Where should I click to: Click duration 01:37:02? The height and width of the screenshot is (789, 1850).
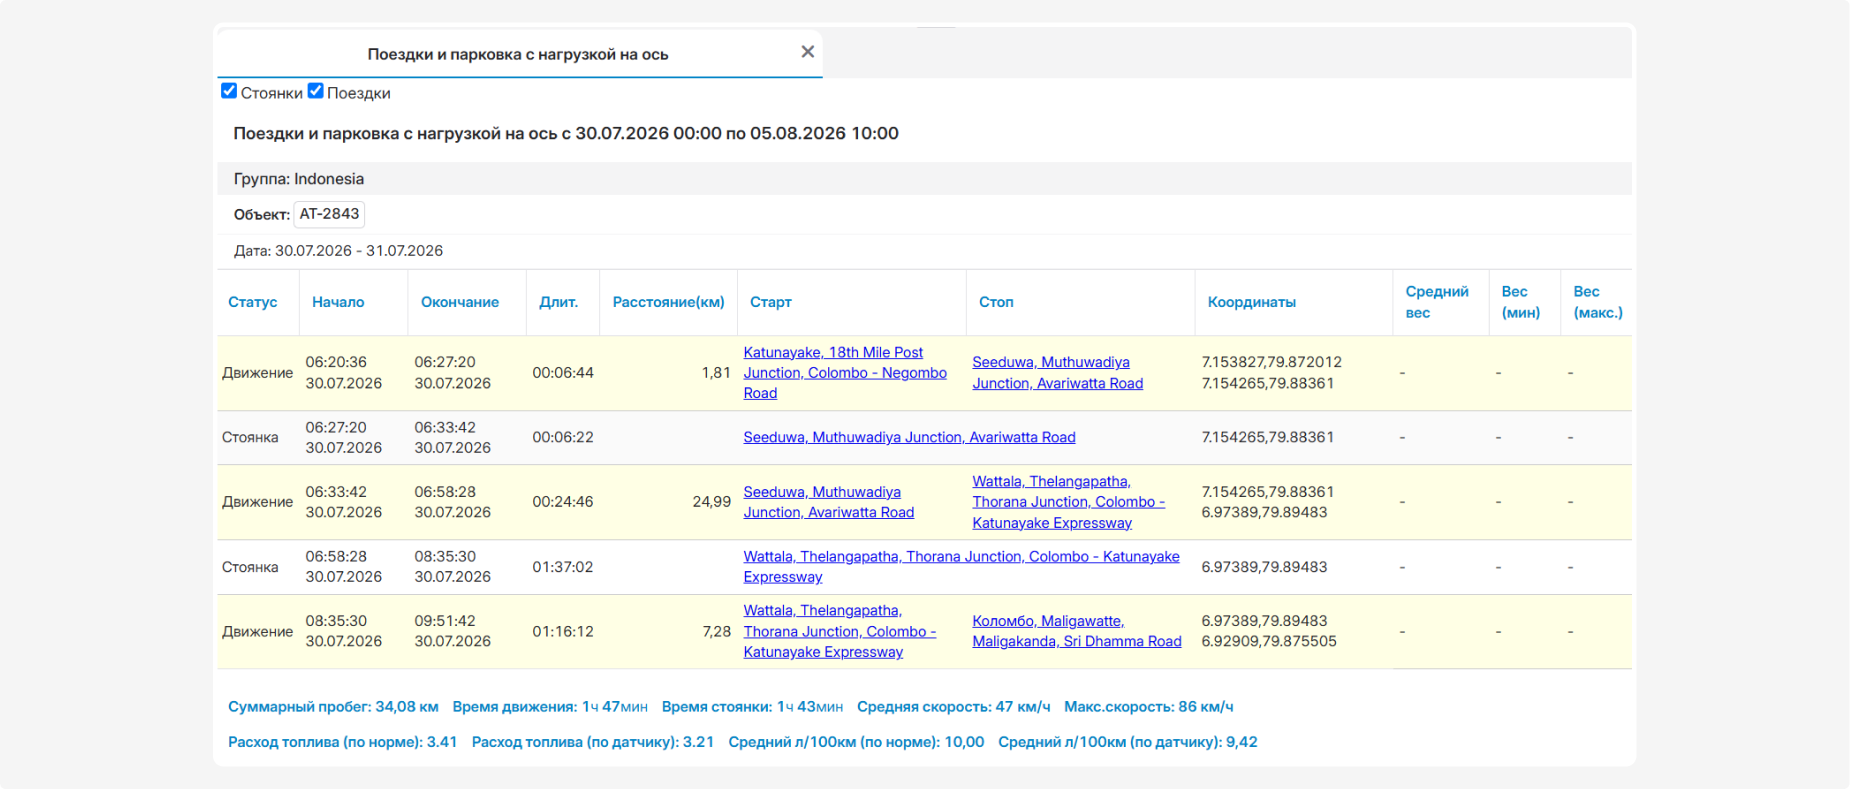point(563,567)
